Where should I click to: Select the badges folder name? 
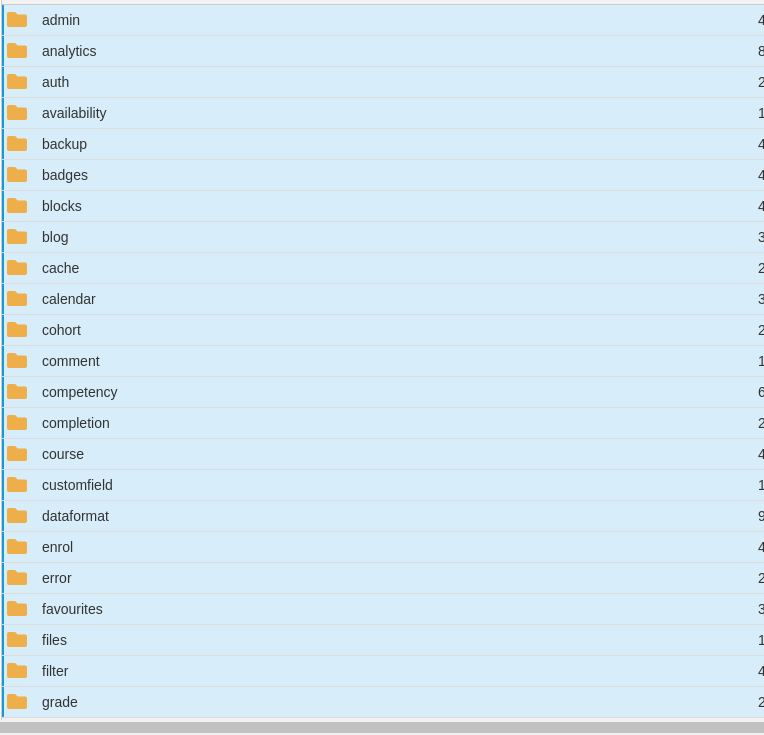coord(65,175)
